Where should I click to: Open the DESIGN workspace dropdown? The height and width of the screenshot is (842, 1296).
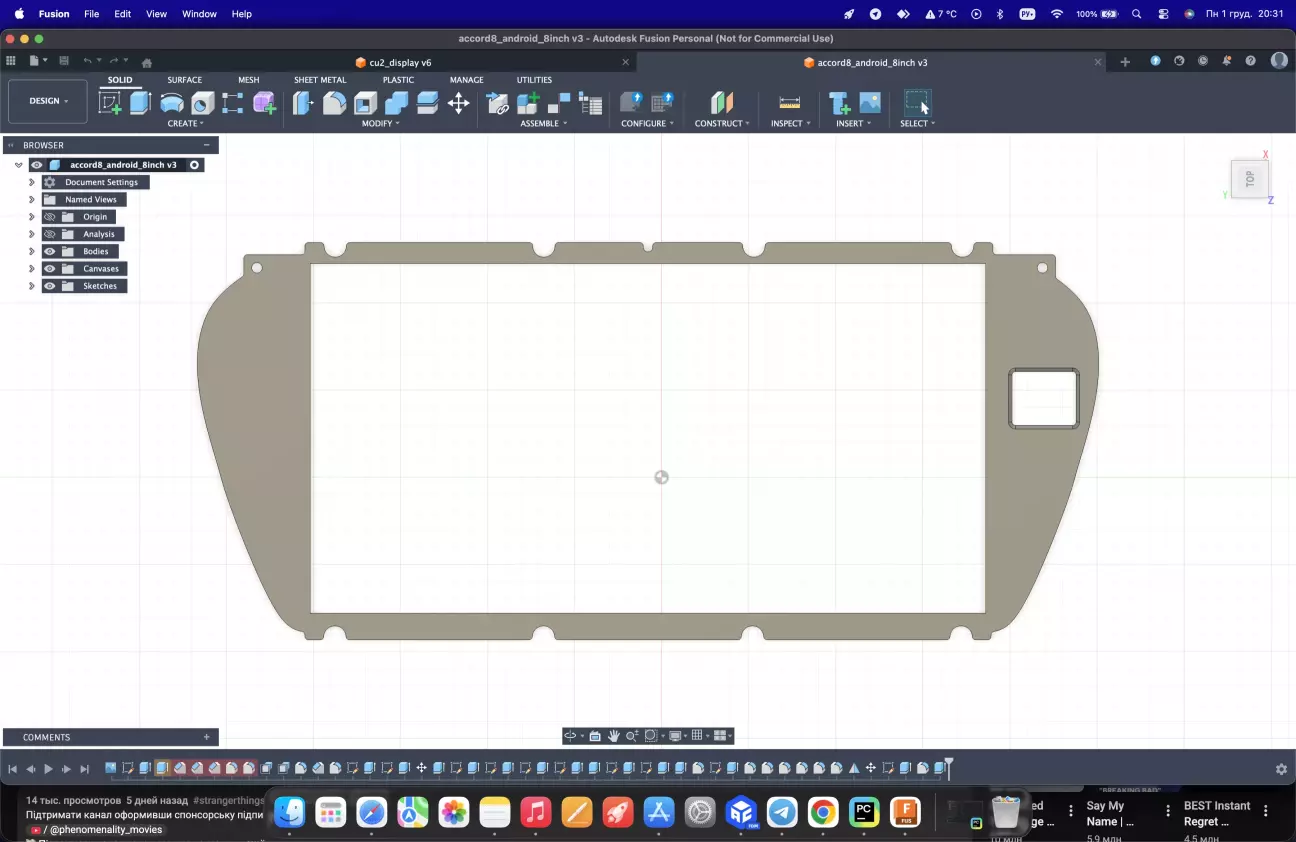point(48,101)
